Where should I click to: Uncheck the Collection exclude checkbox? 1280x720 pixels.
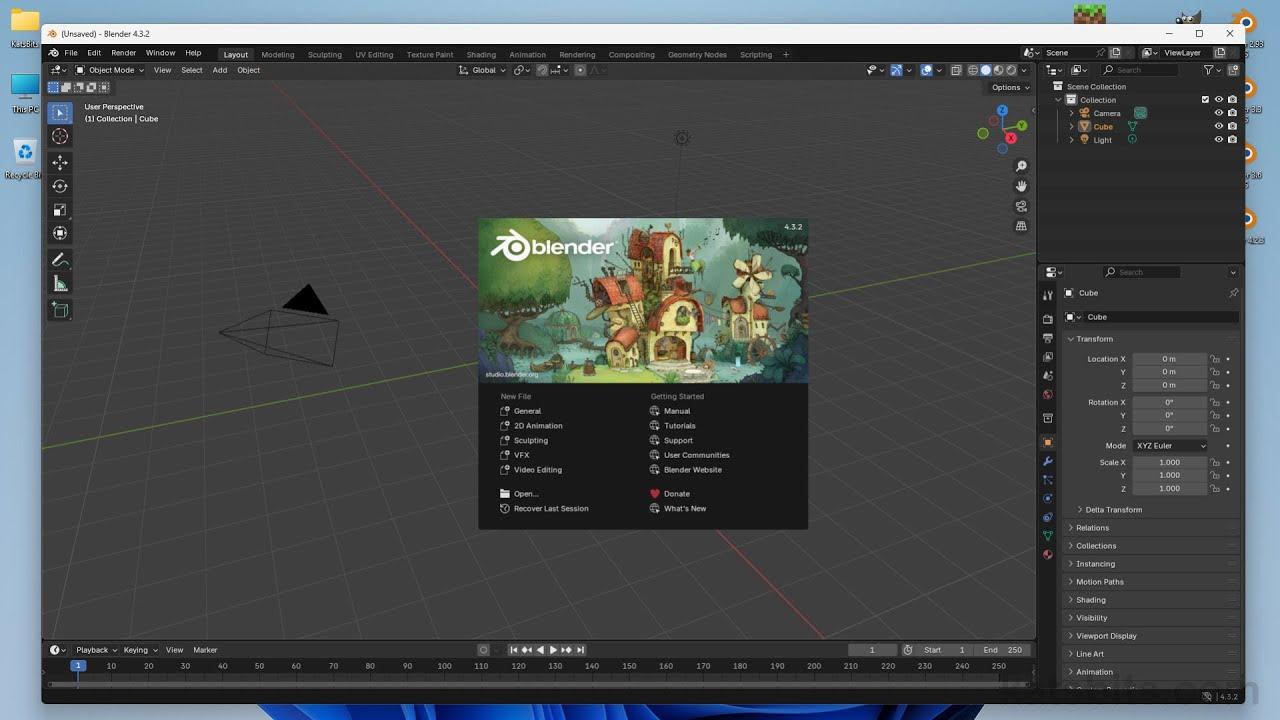pyautogui.click(x=1205, y=100)
